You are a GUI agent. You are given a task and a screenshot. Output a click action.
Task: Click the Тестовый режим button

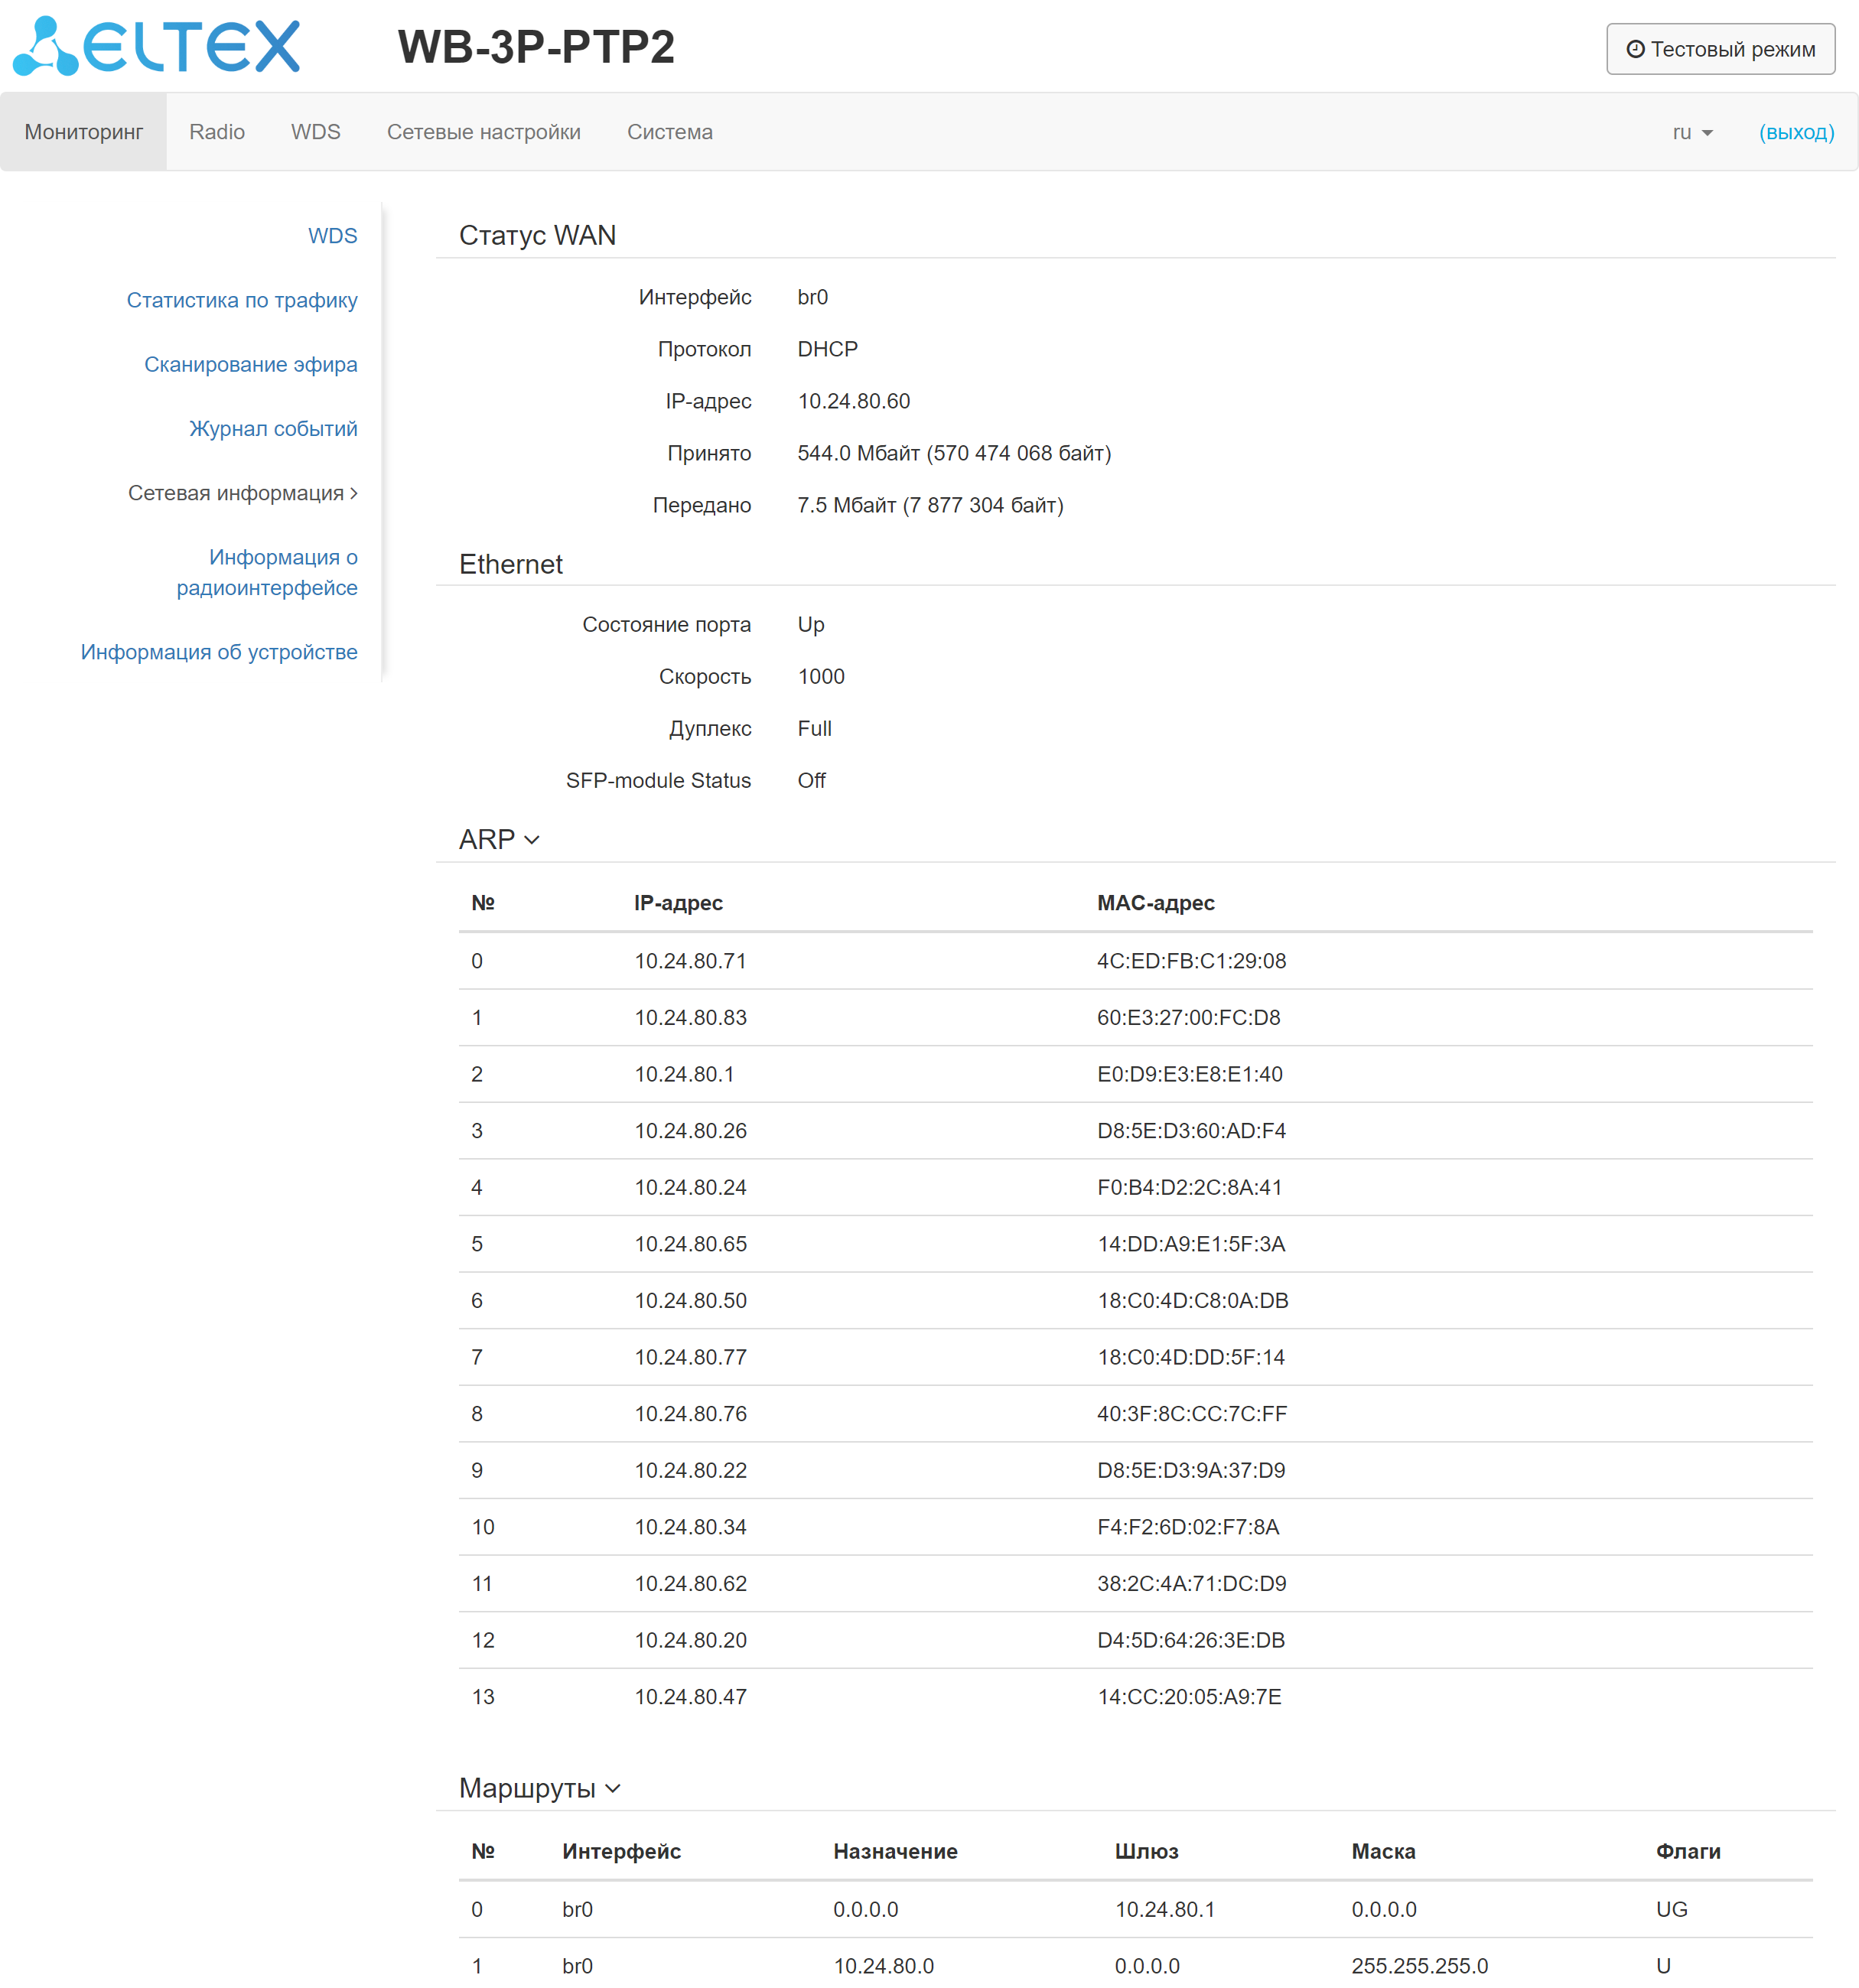1720,49
